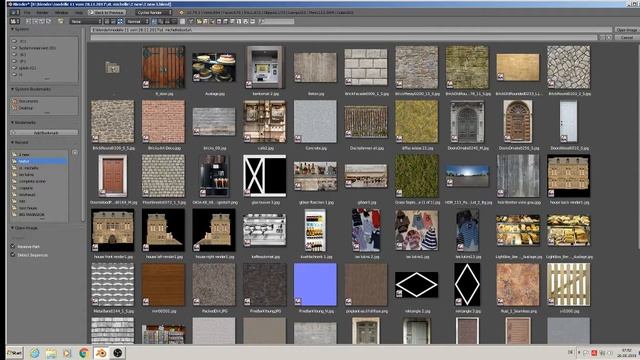
Task: Open Internet Explorer from taskbar
Action: [x=35, y=353]
